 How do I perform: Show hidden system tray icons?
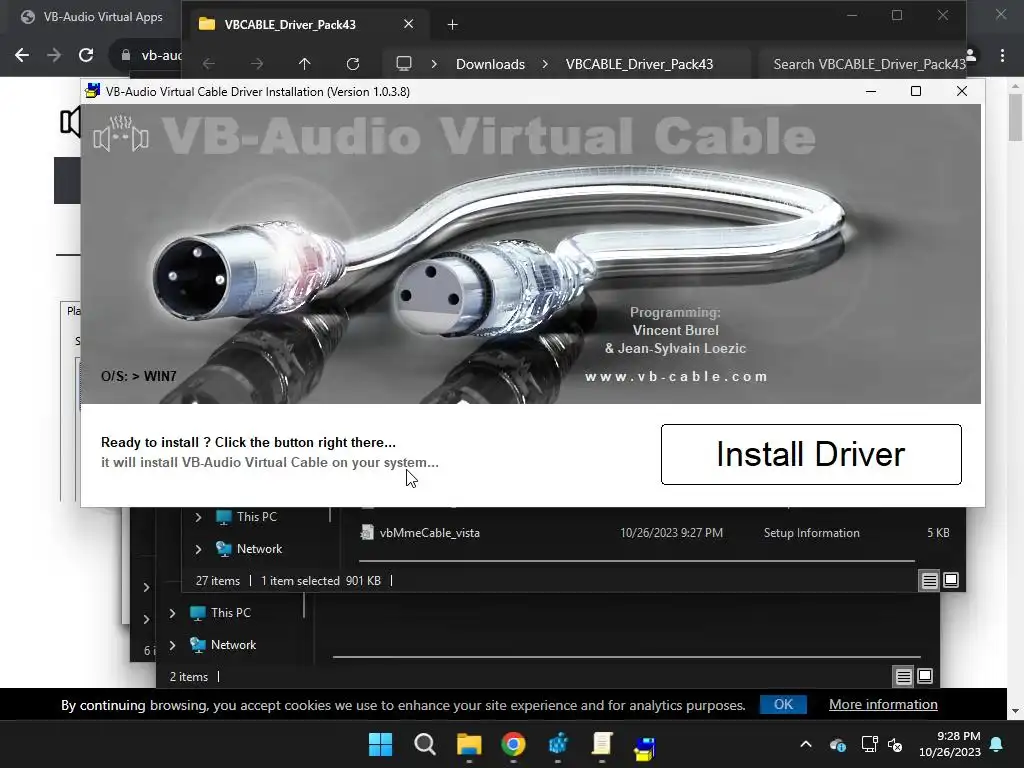(x=806, y=744)
